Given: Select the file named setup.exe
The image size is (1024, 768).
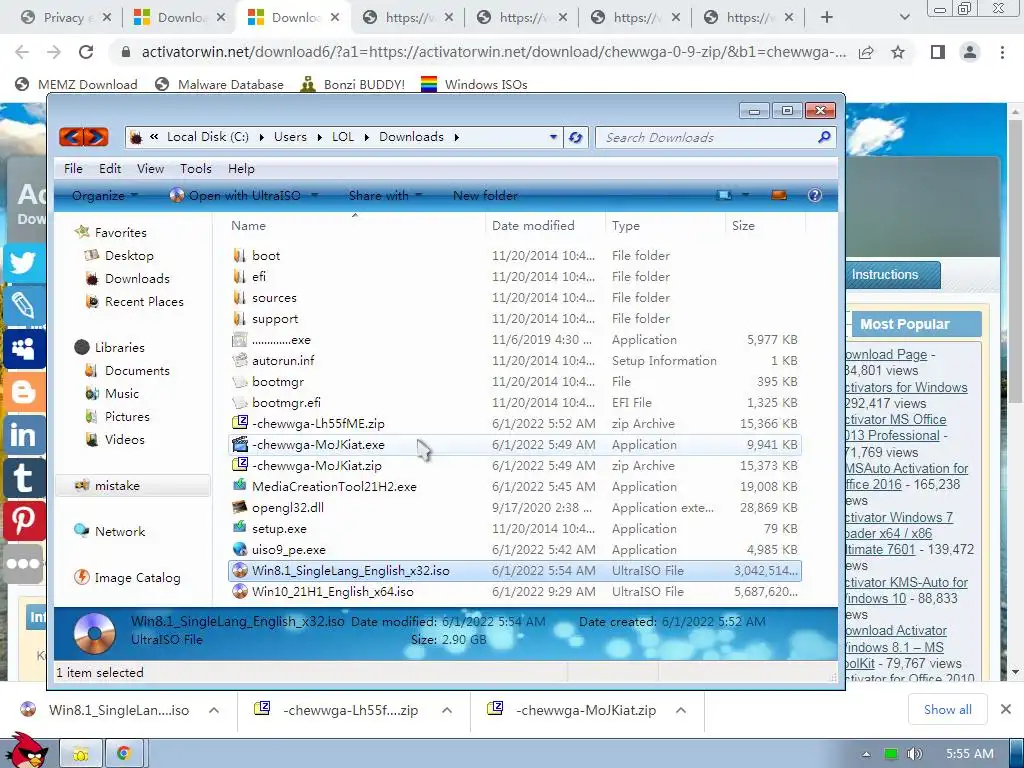Looking at the screenshot, I should tap(279, 528).
